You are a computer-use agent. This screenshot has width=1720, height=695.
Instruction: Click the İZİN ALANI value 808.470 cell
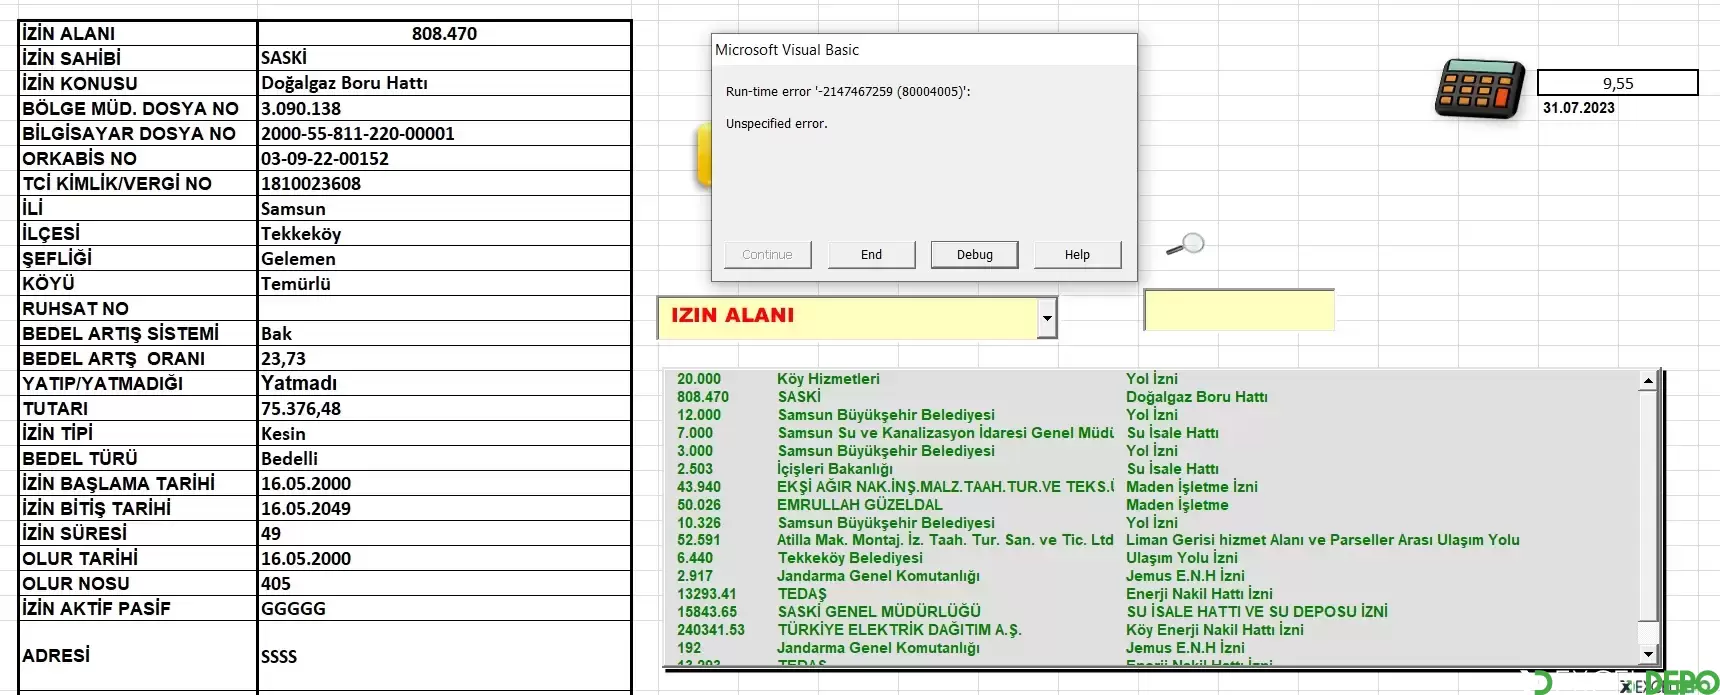pos(444,33)
